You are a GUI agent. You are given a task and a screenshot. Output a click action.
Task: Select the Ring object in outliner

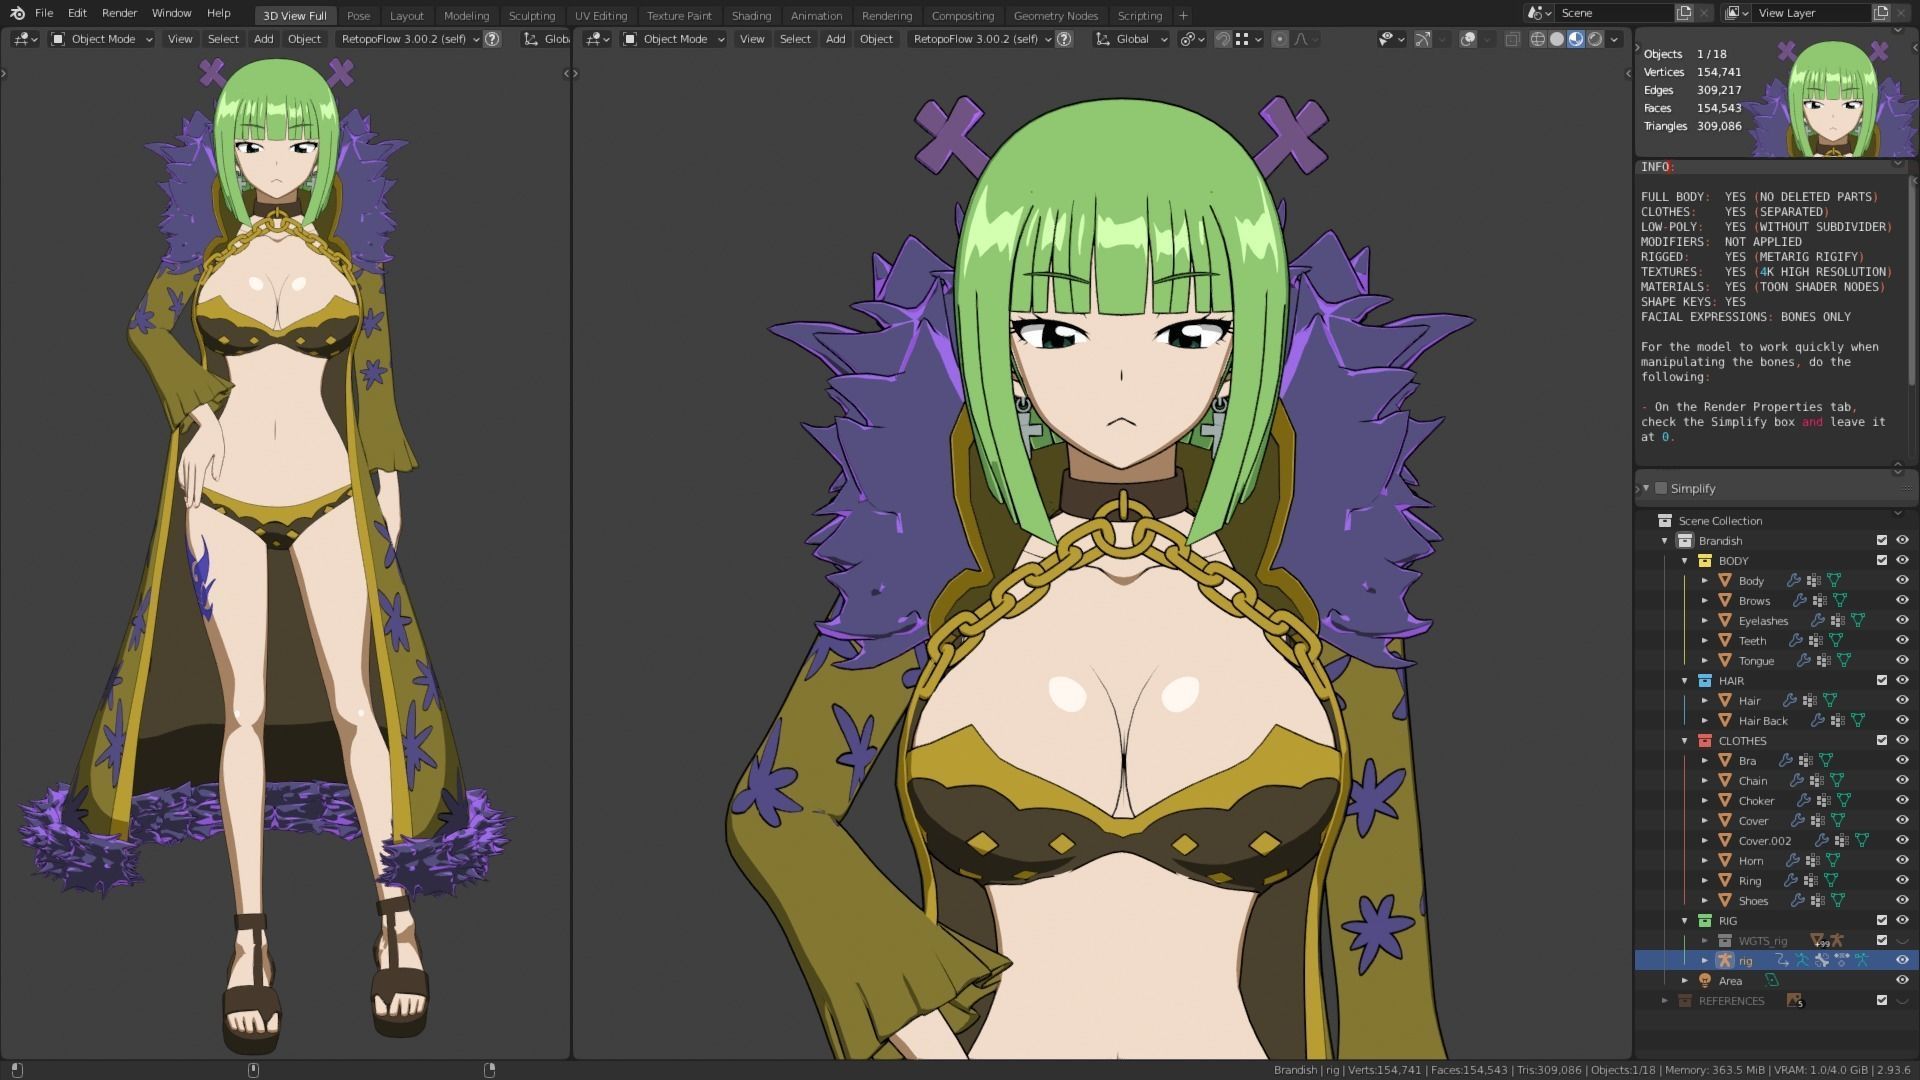pyautogui.click(x=1750, y=880)
